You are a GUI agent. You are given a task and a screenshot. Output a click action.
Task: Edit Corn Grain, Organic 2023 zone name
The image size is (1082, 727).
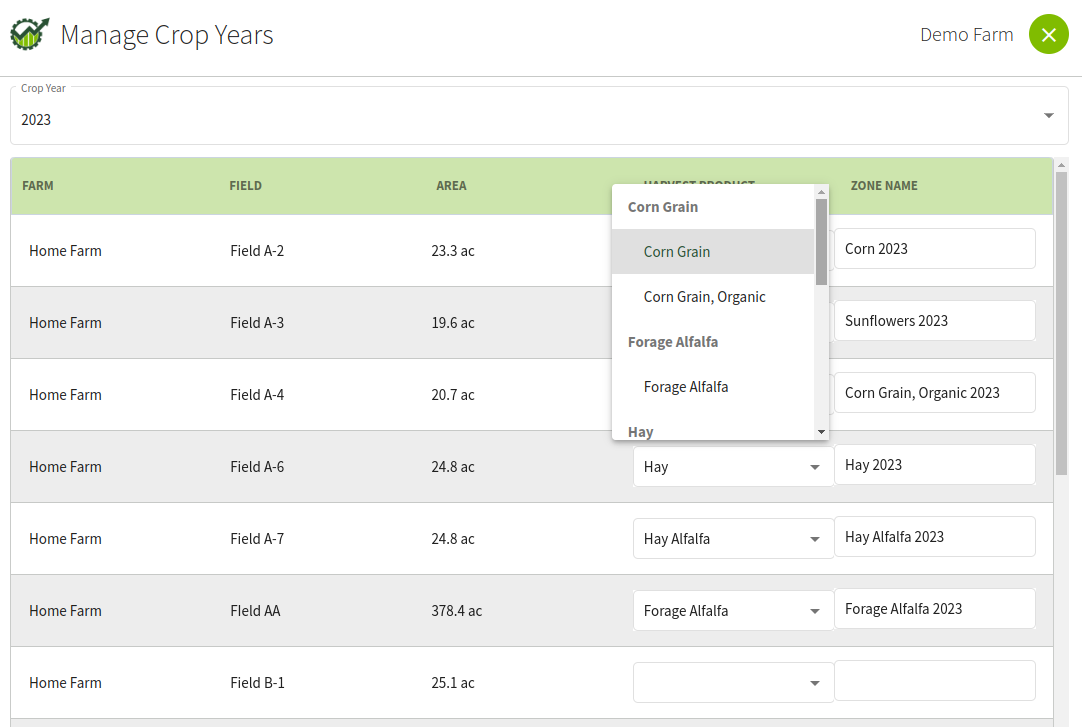[x=934, y=392]
